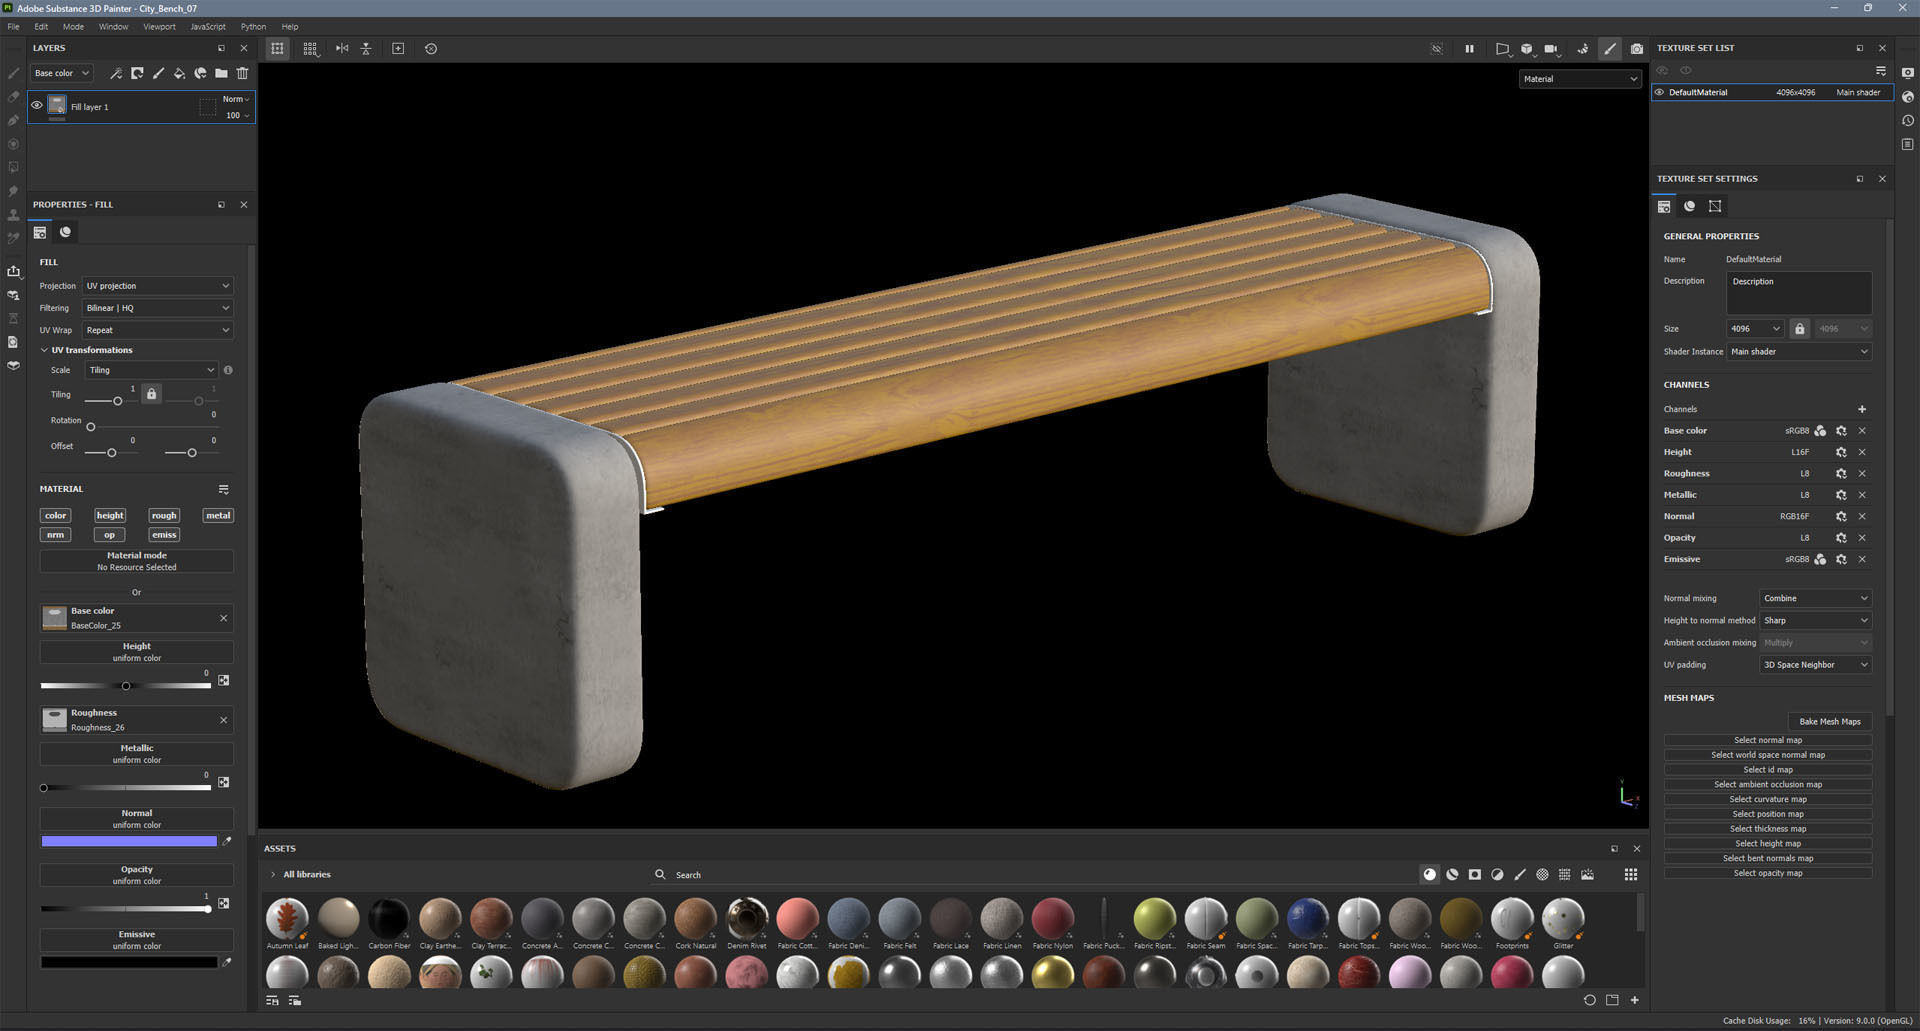
Task: Click Select curvature map
Action: click(1767, 799)
